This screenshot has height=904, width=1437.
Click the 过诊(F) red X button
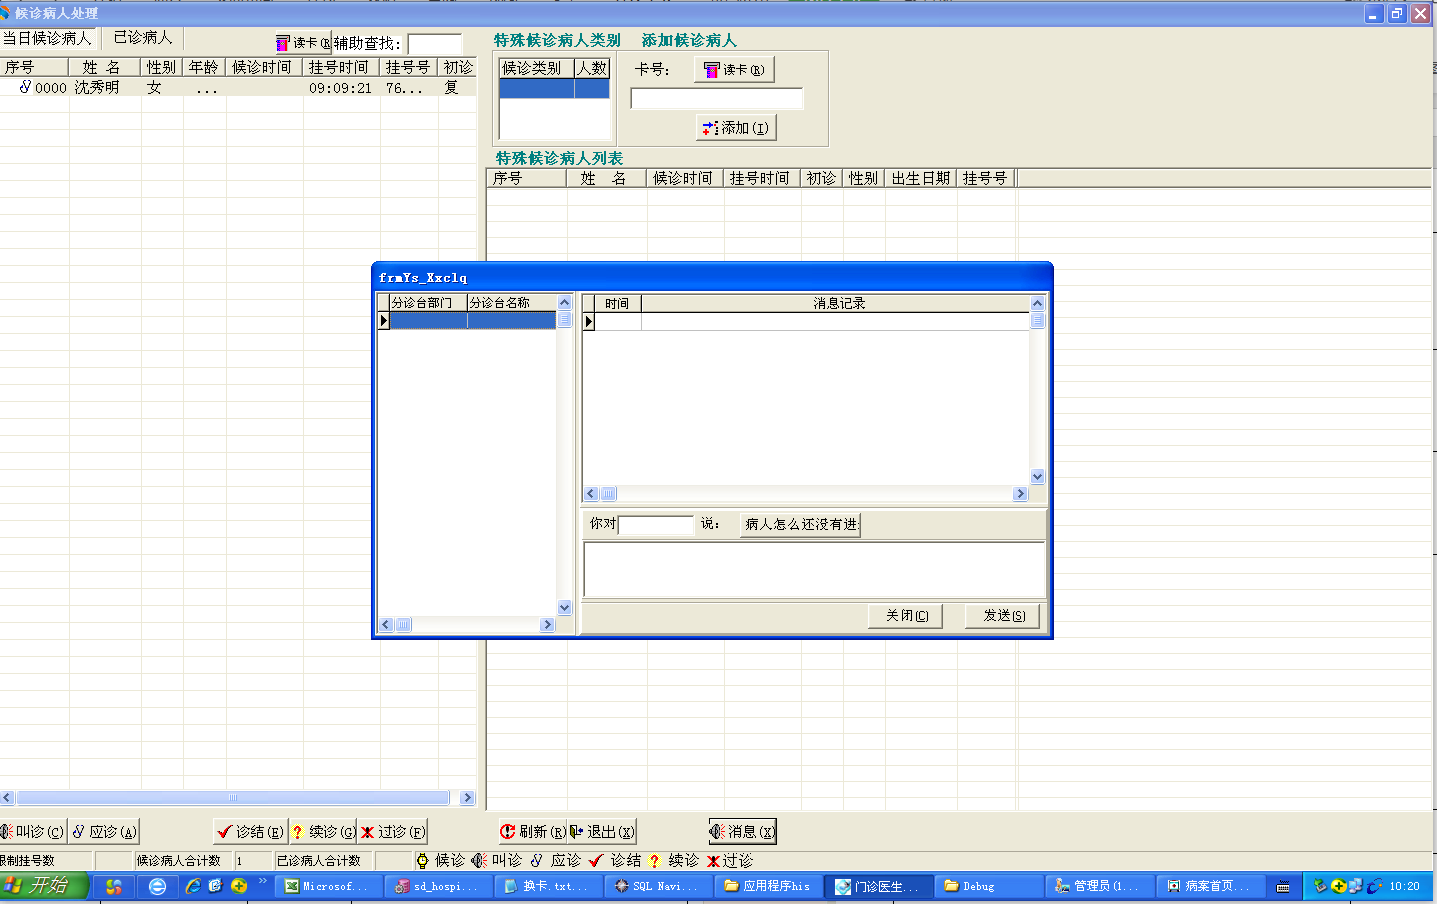click(393, 831)
